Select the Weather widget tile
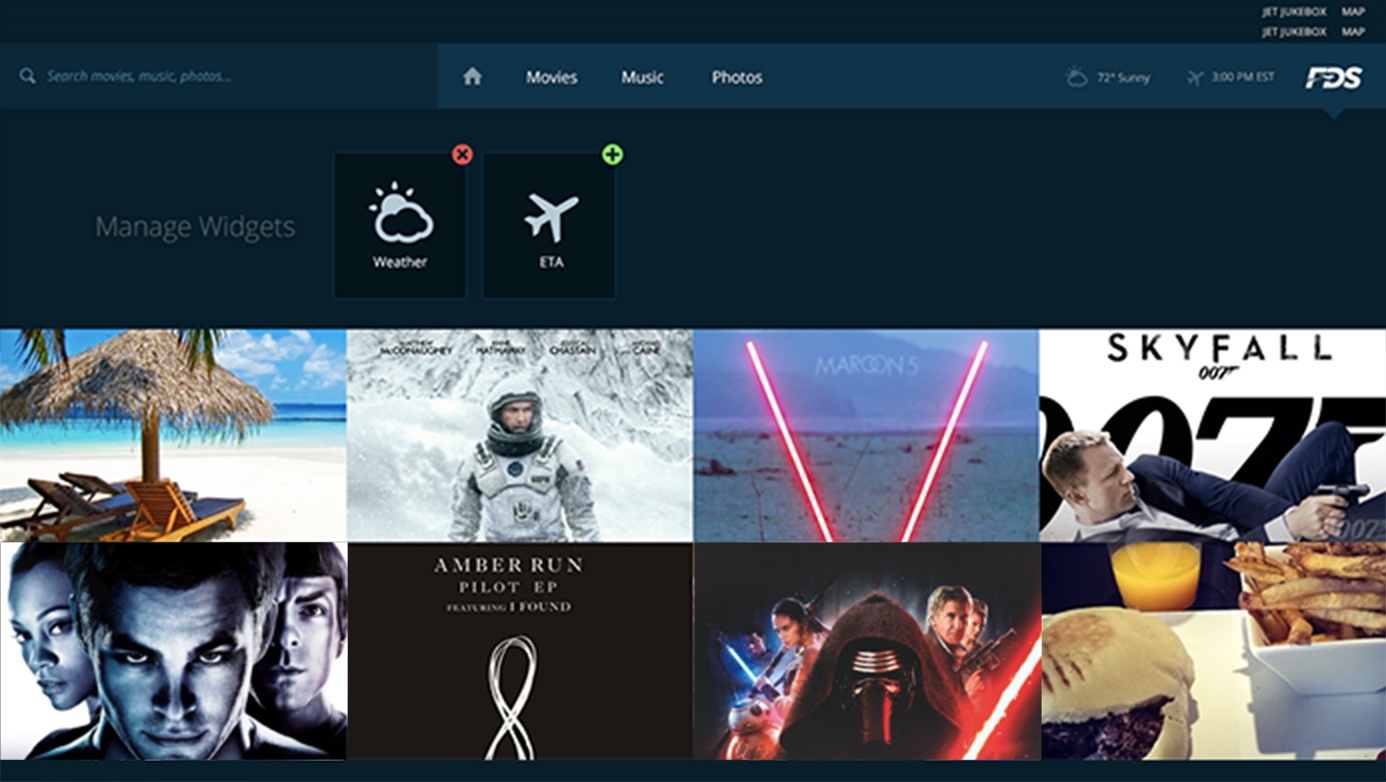 point(400,225)
